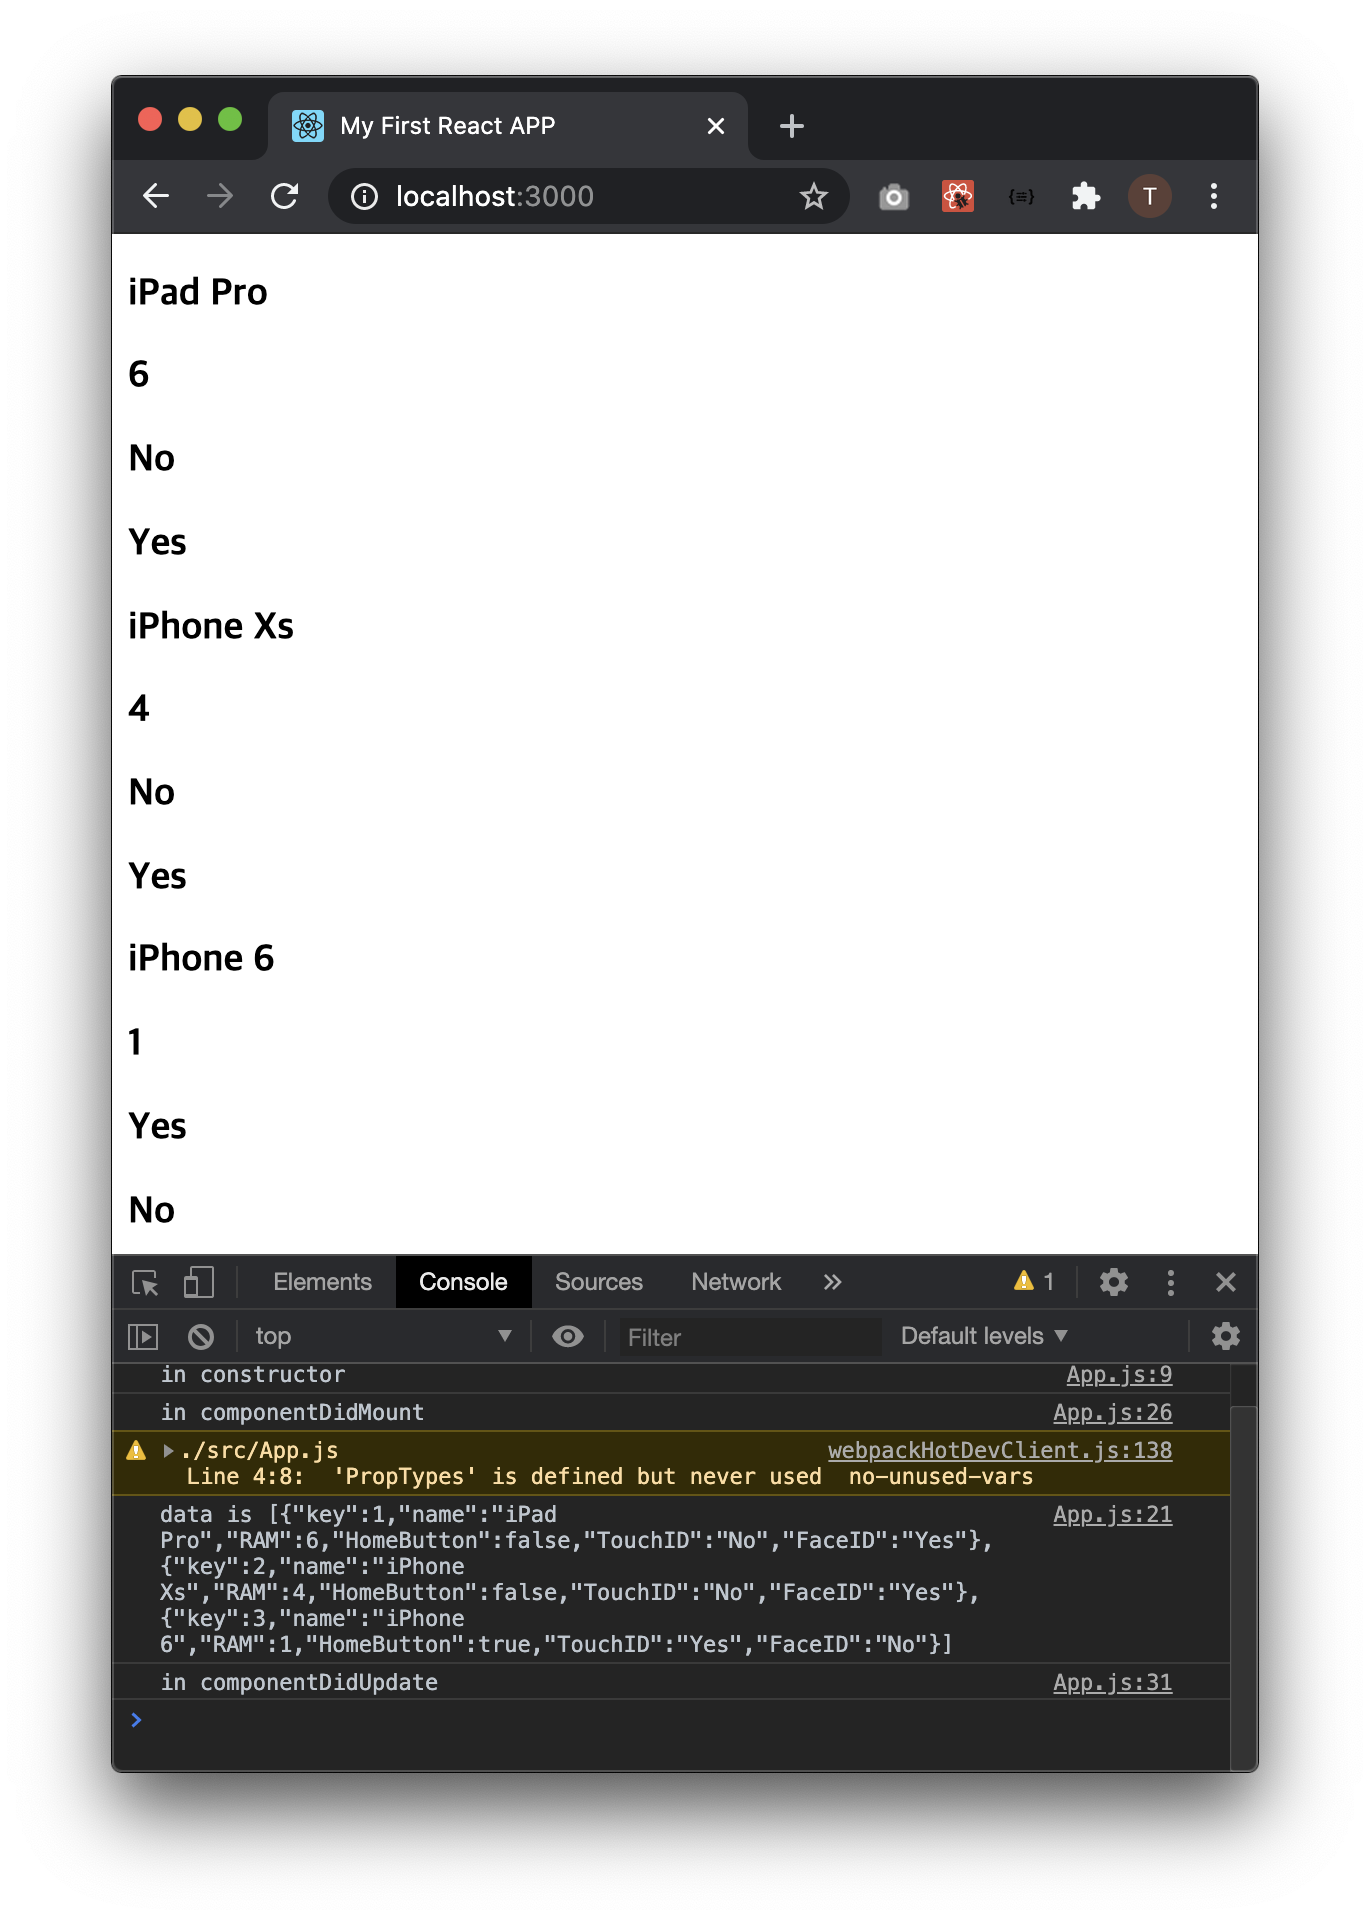Click the 'in constructor' log entry

pyautogui.click(x=253, y=1375)
